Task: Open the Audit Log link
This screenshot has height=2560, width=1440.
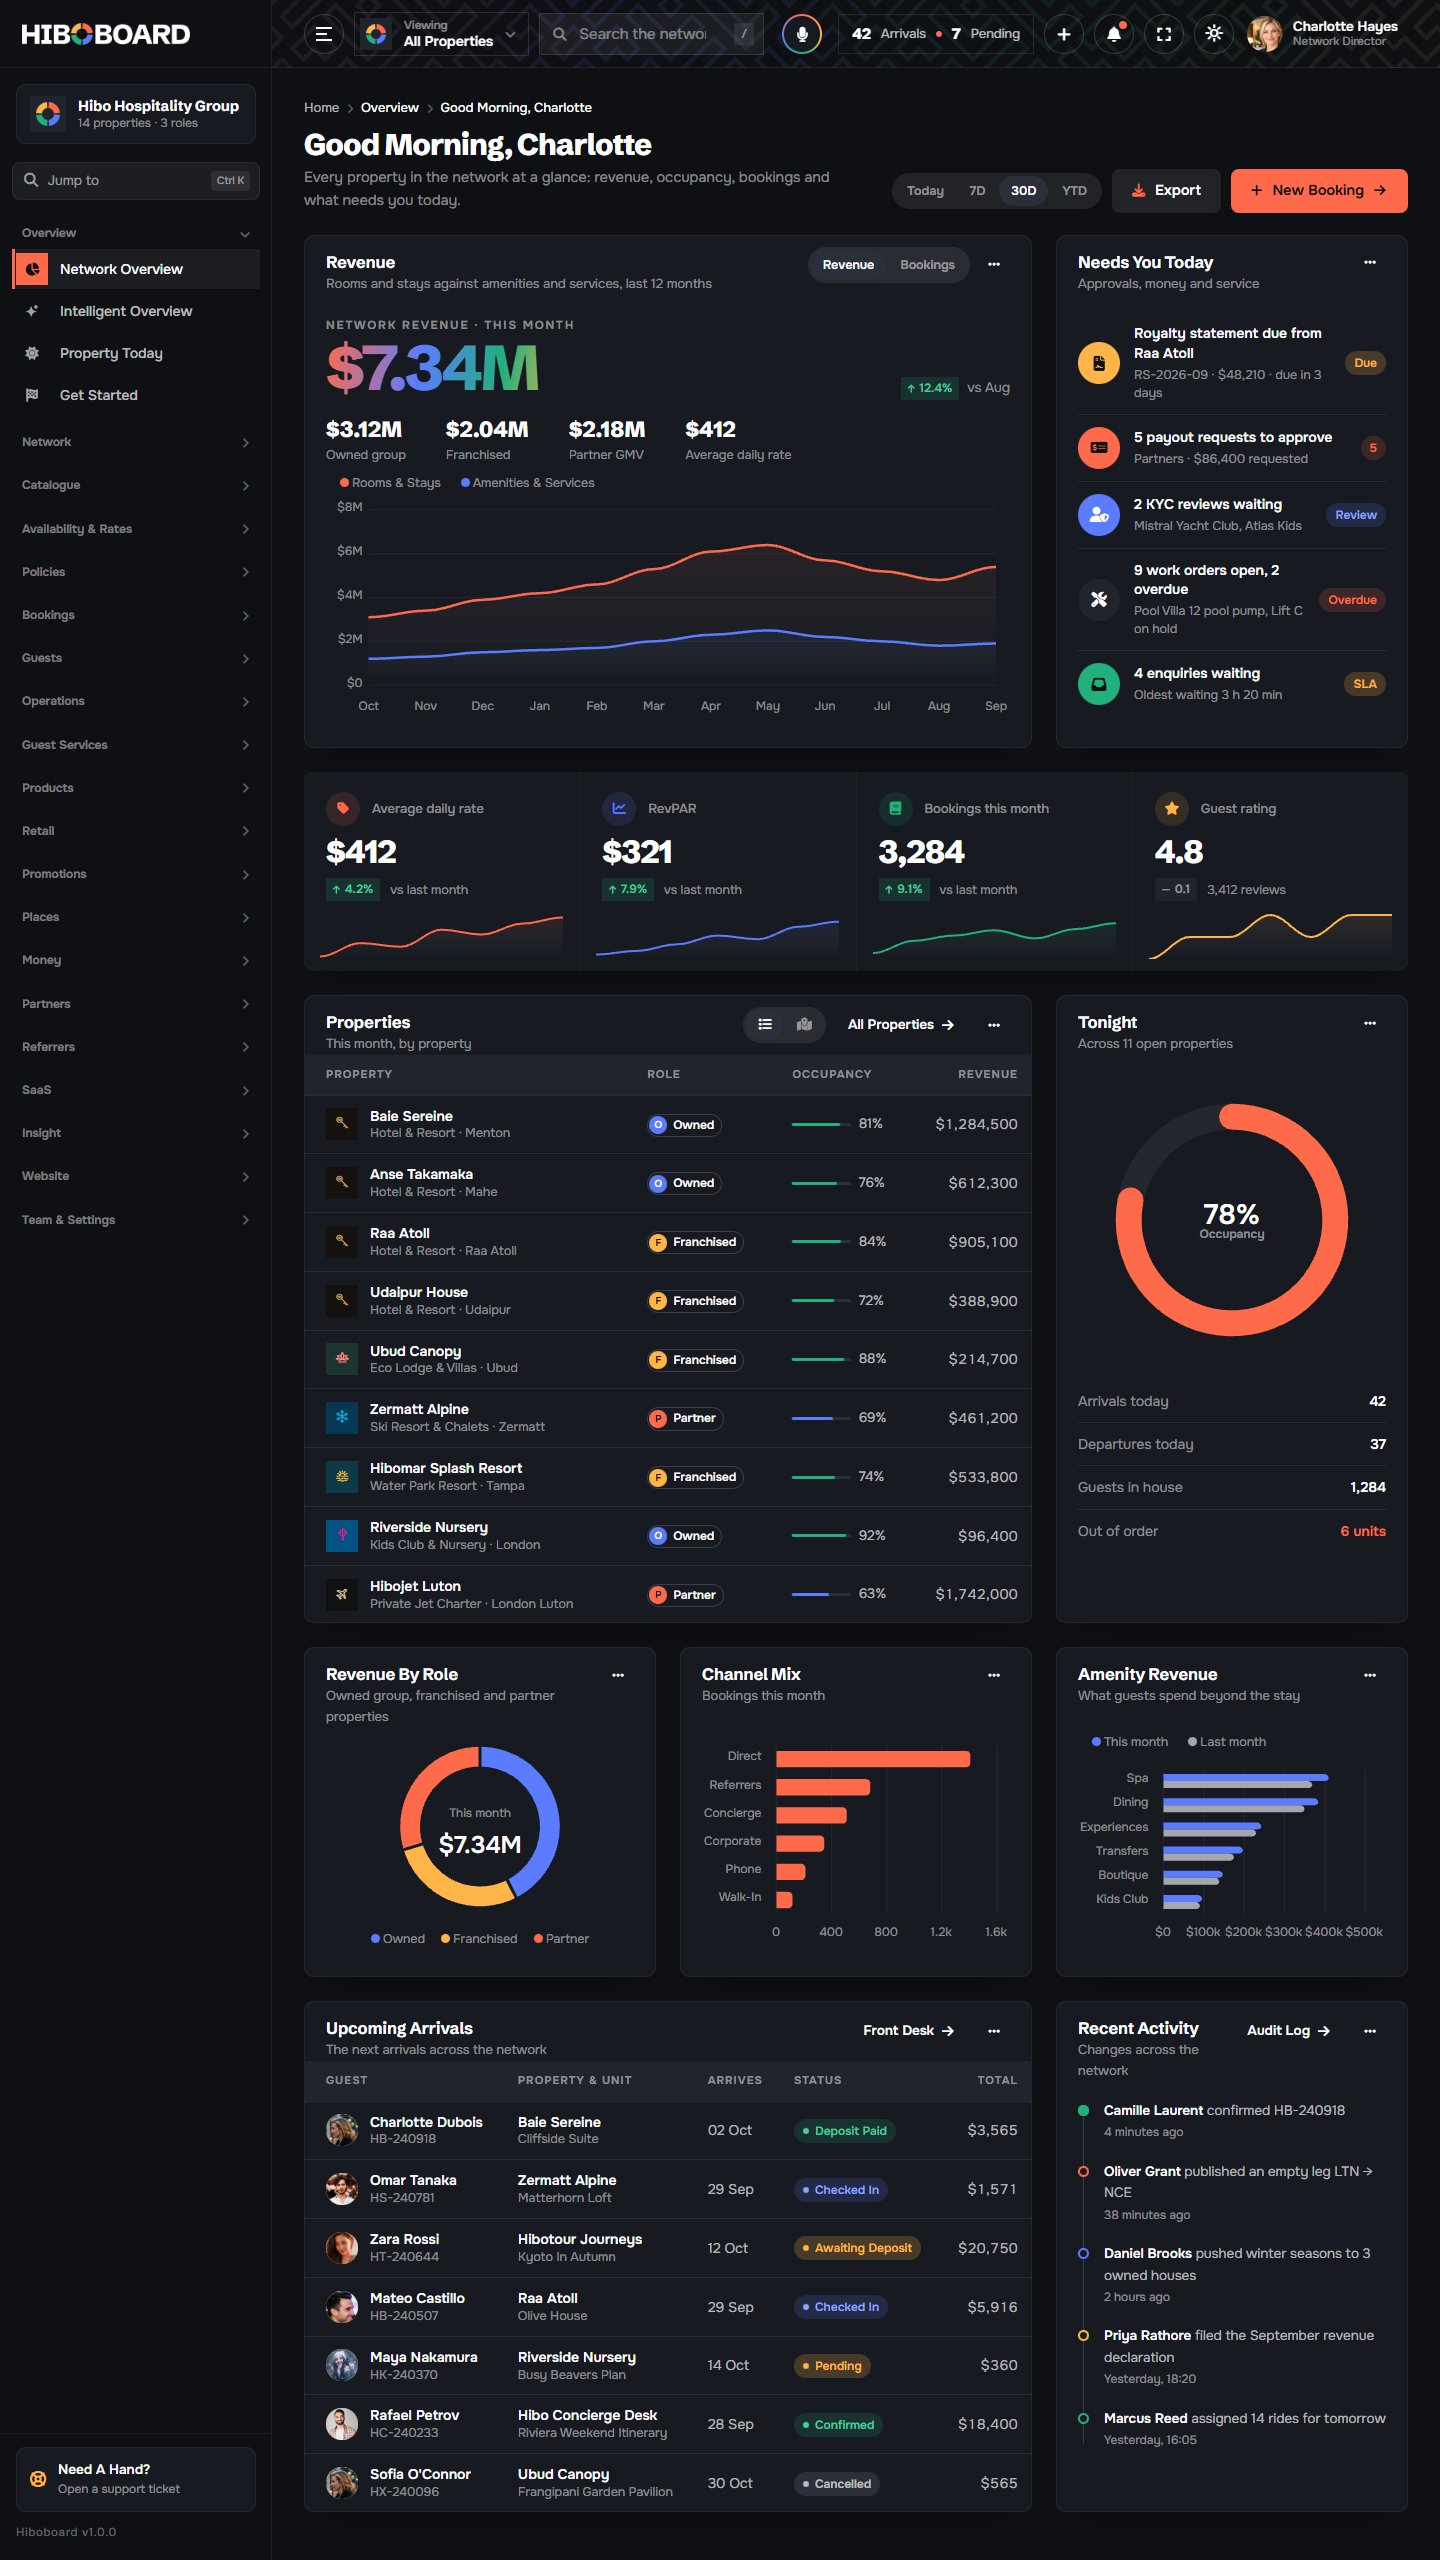Action: pos(1289,2030)
